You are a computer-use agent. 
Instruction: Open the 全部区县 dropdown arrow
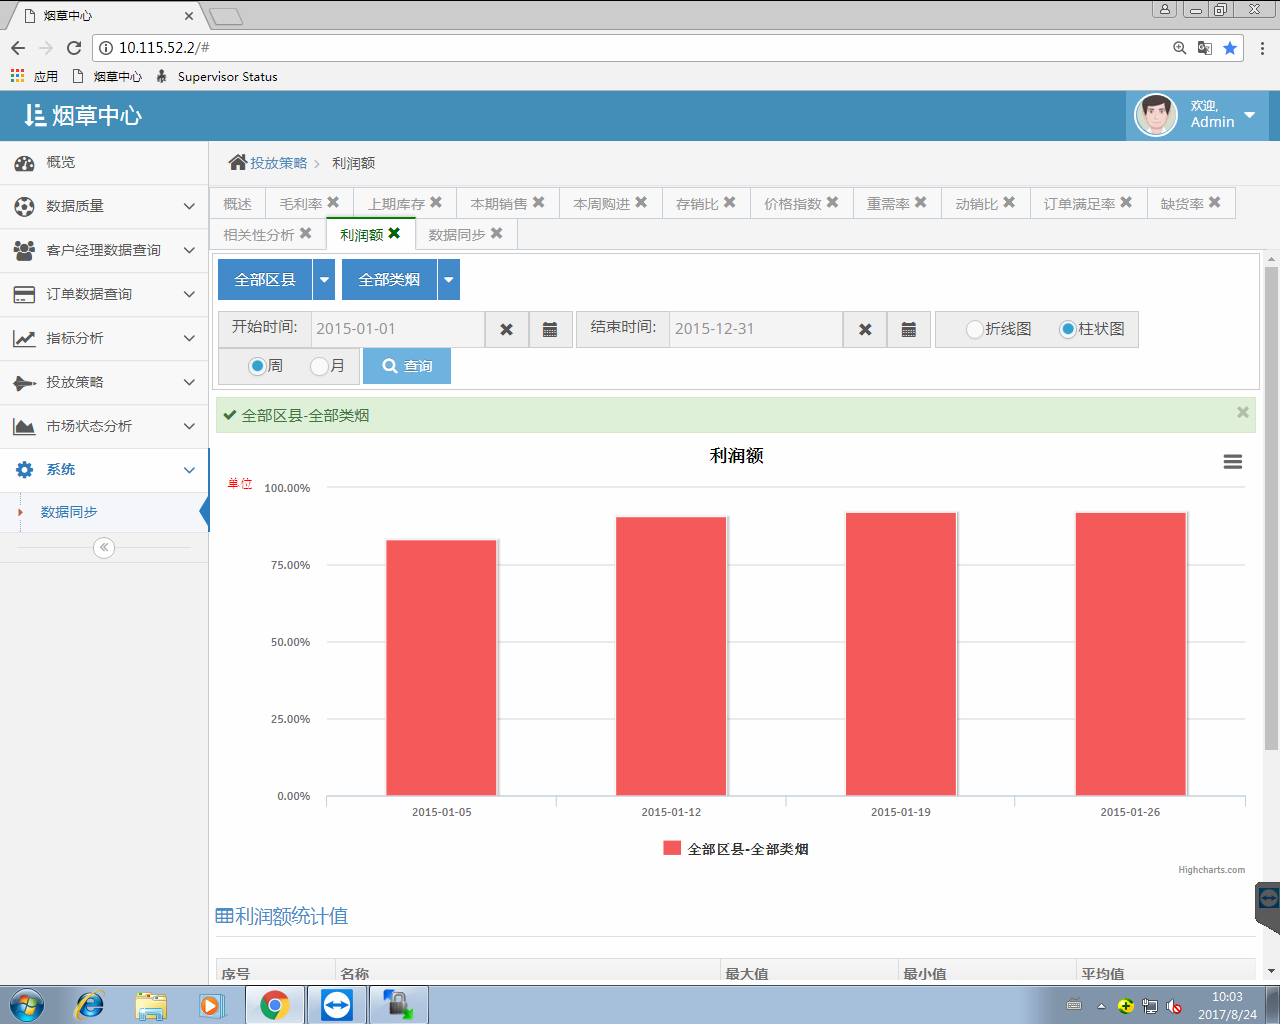pos(324,280)
